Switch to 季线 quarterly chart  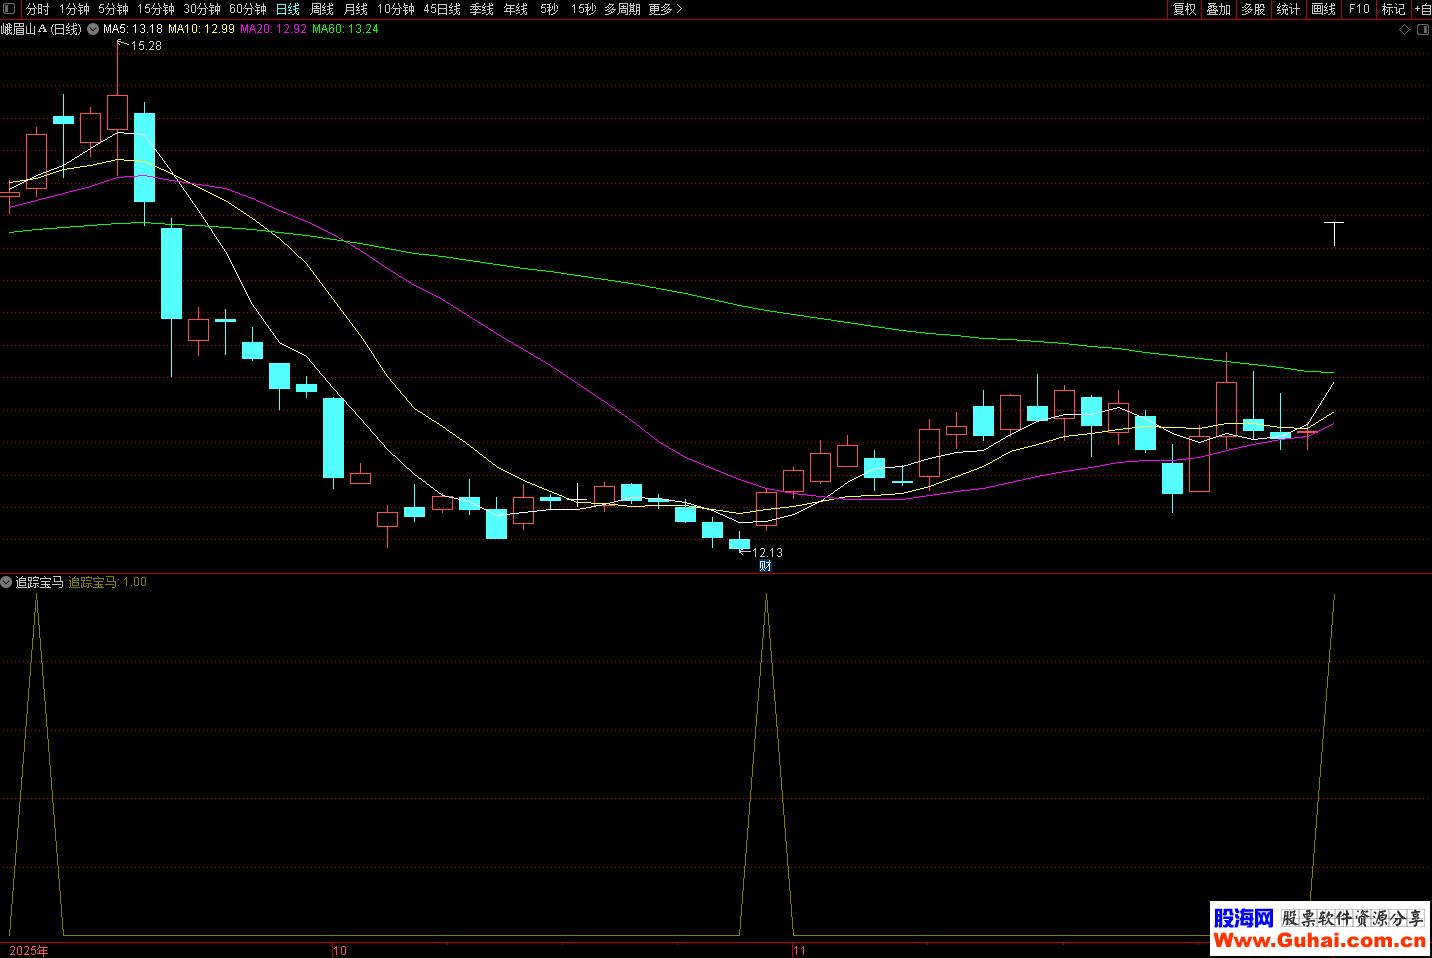click(482, 9)
